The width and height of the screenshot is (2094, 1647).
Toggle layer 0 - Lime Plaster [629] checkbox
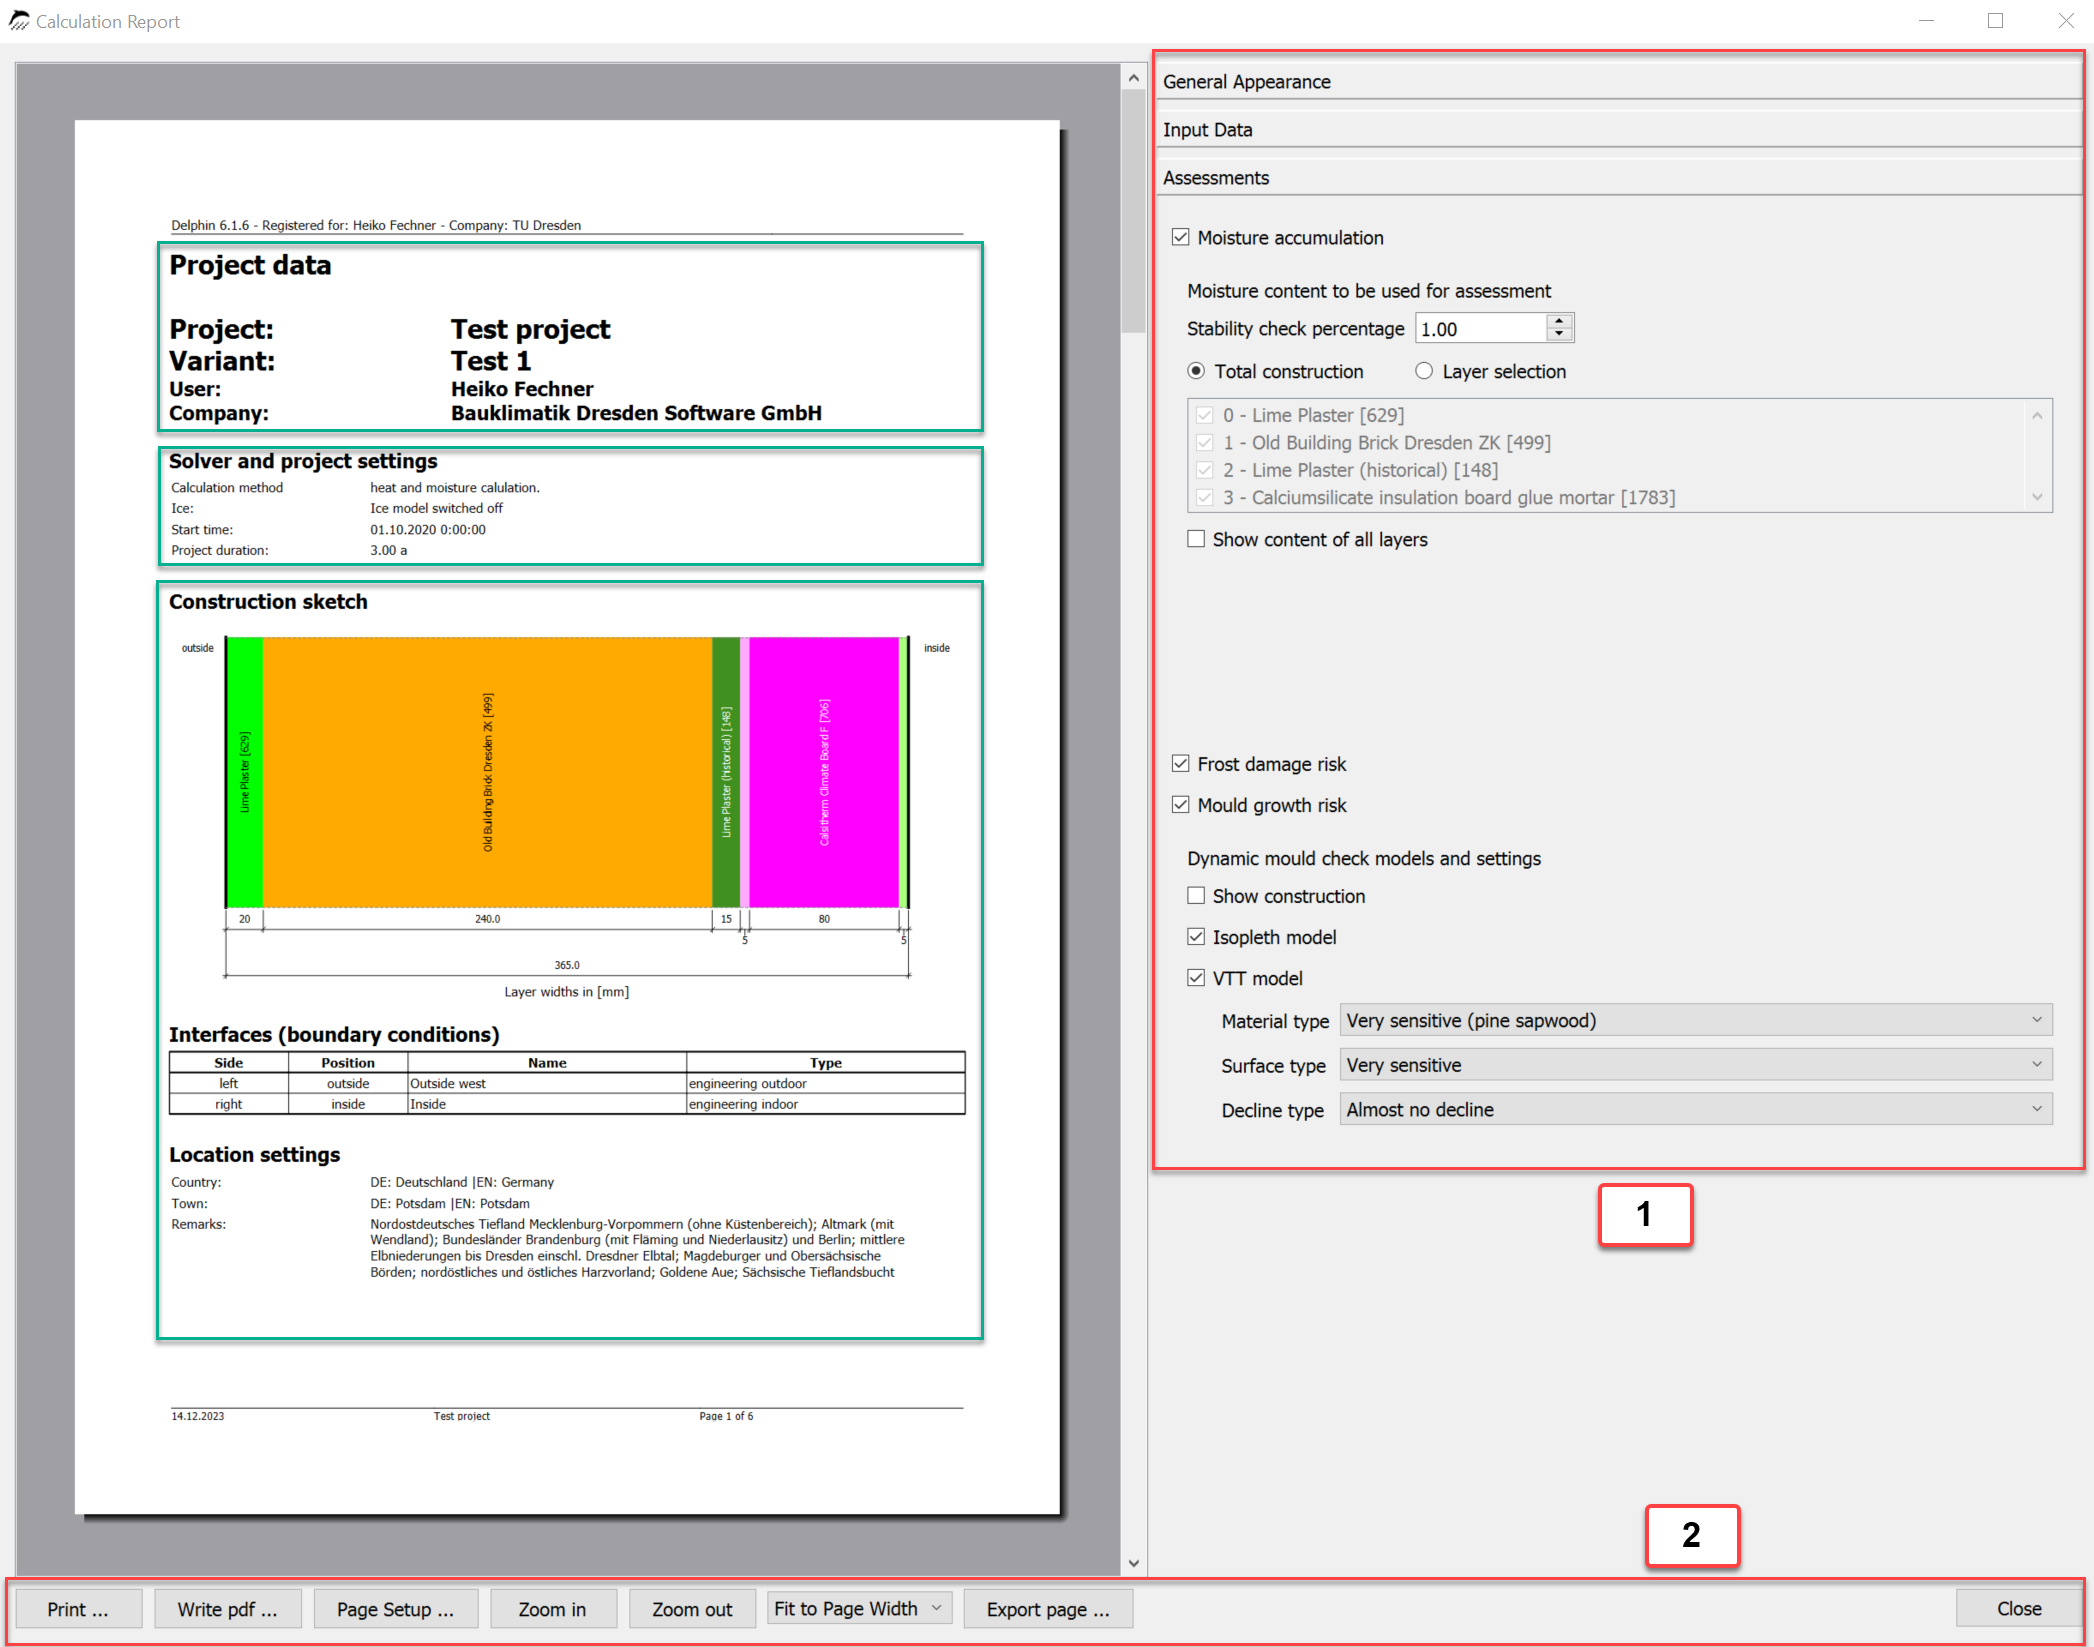click(1205, 415)
